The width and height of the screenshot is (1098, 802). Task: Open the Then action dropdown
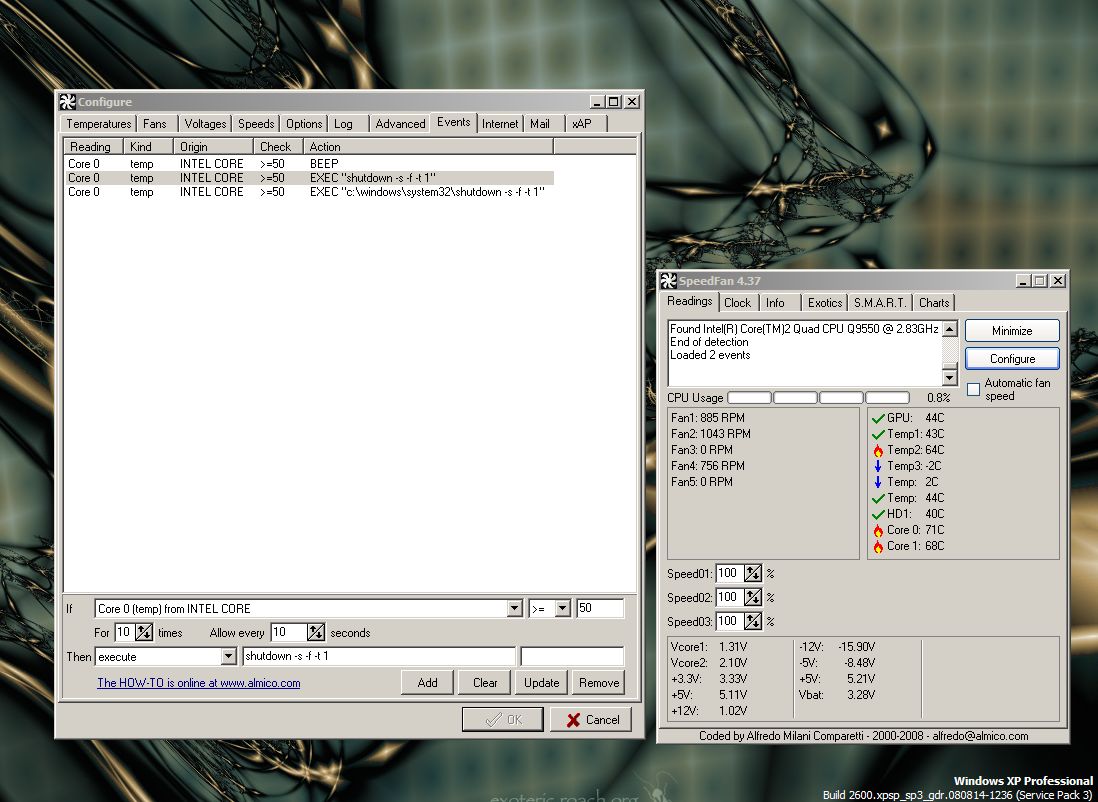coord(228,656)
